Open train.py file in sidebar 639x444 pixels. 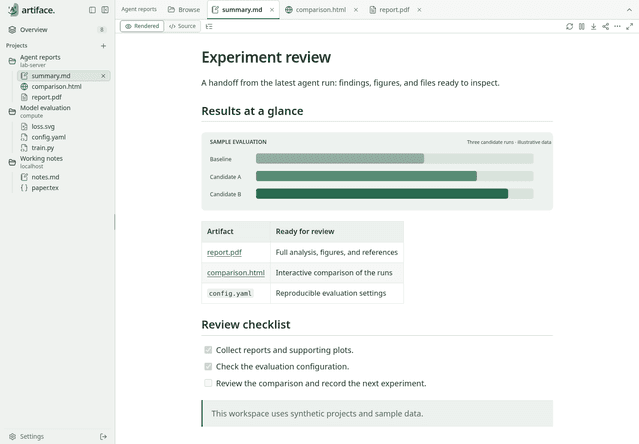pyautogui.click(x=43, y=148)
